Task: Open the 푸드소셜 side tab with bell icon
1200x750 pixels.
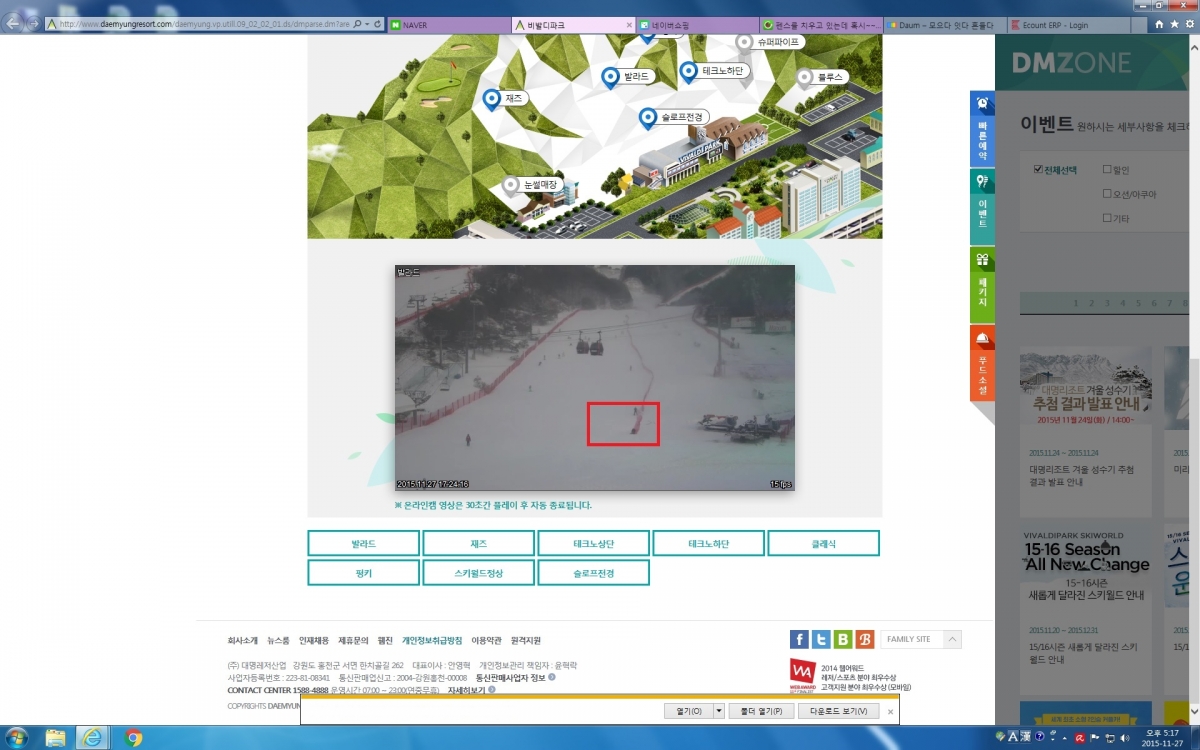Action: pyautogui.click(x=982, y=363)
